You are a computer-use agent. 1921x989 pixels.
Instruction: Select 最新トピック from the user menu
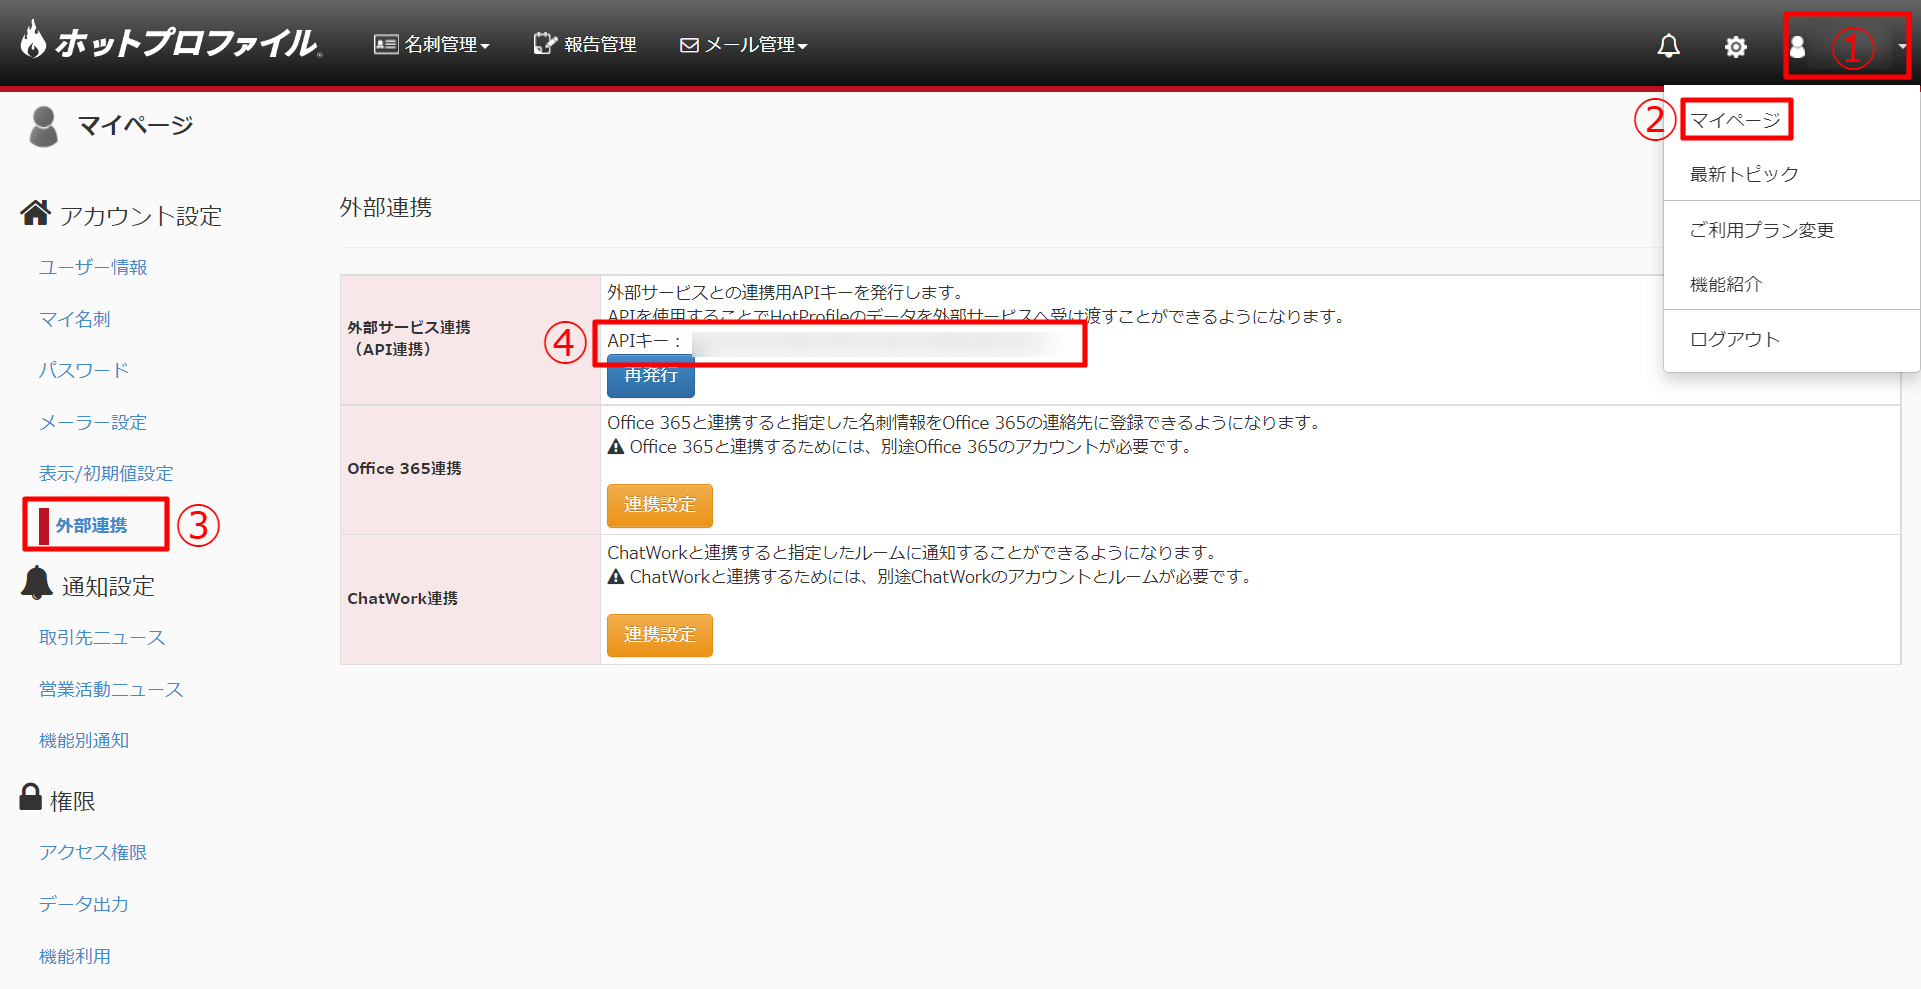click(1744, 174)
